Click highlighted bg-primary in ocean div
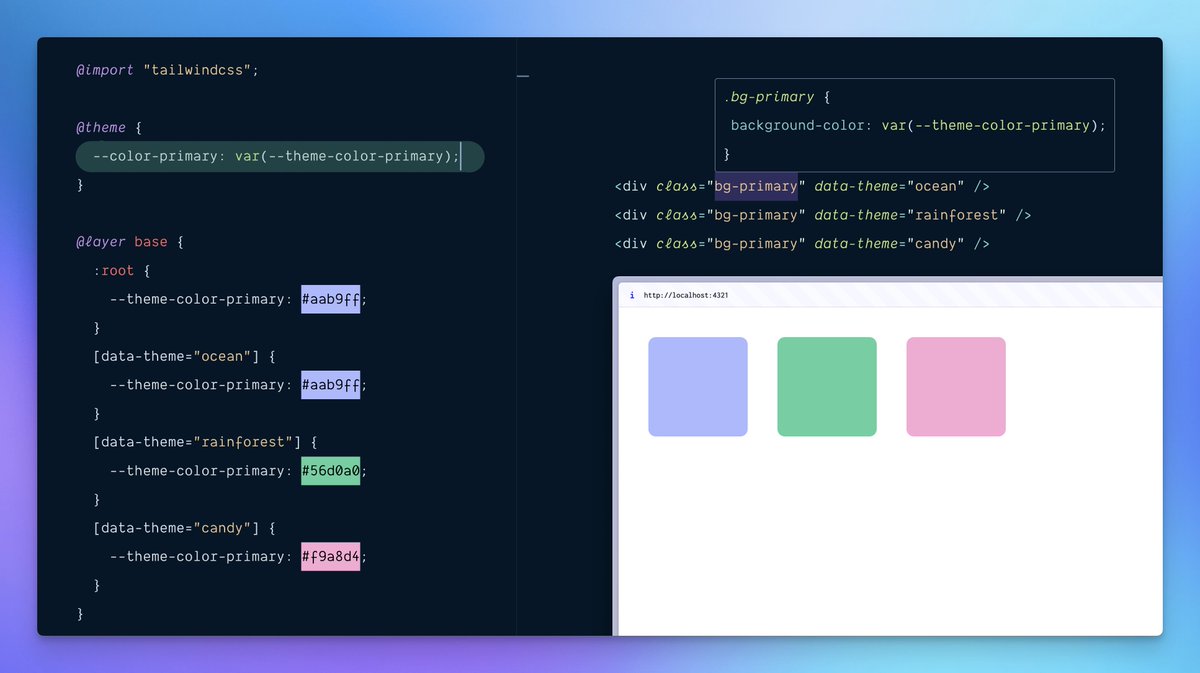 click(756, 187)
